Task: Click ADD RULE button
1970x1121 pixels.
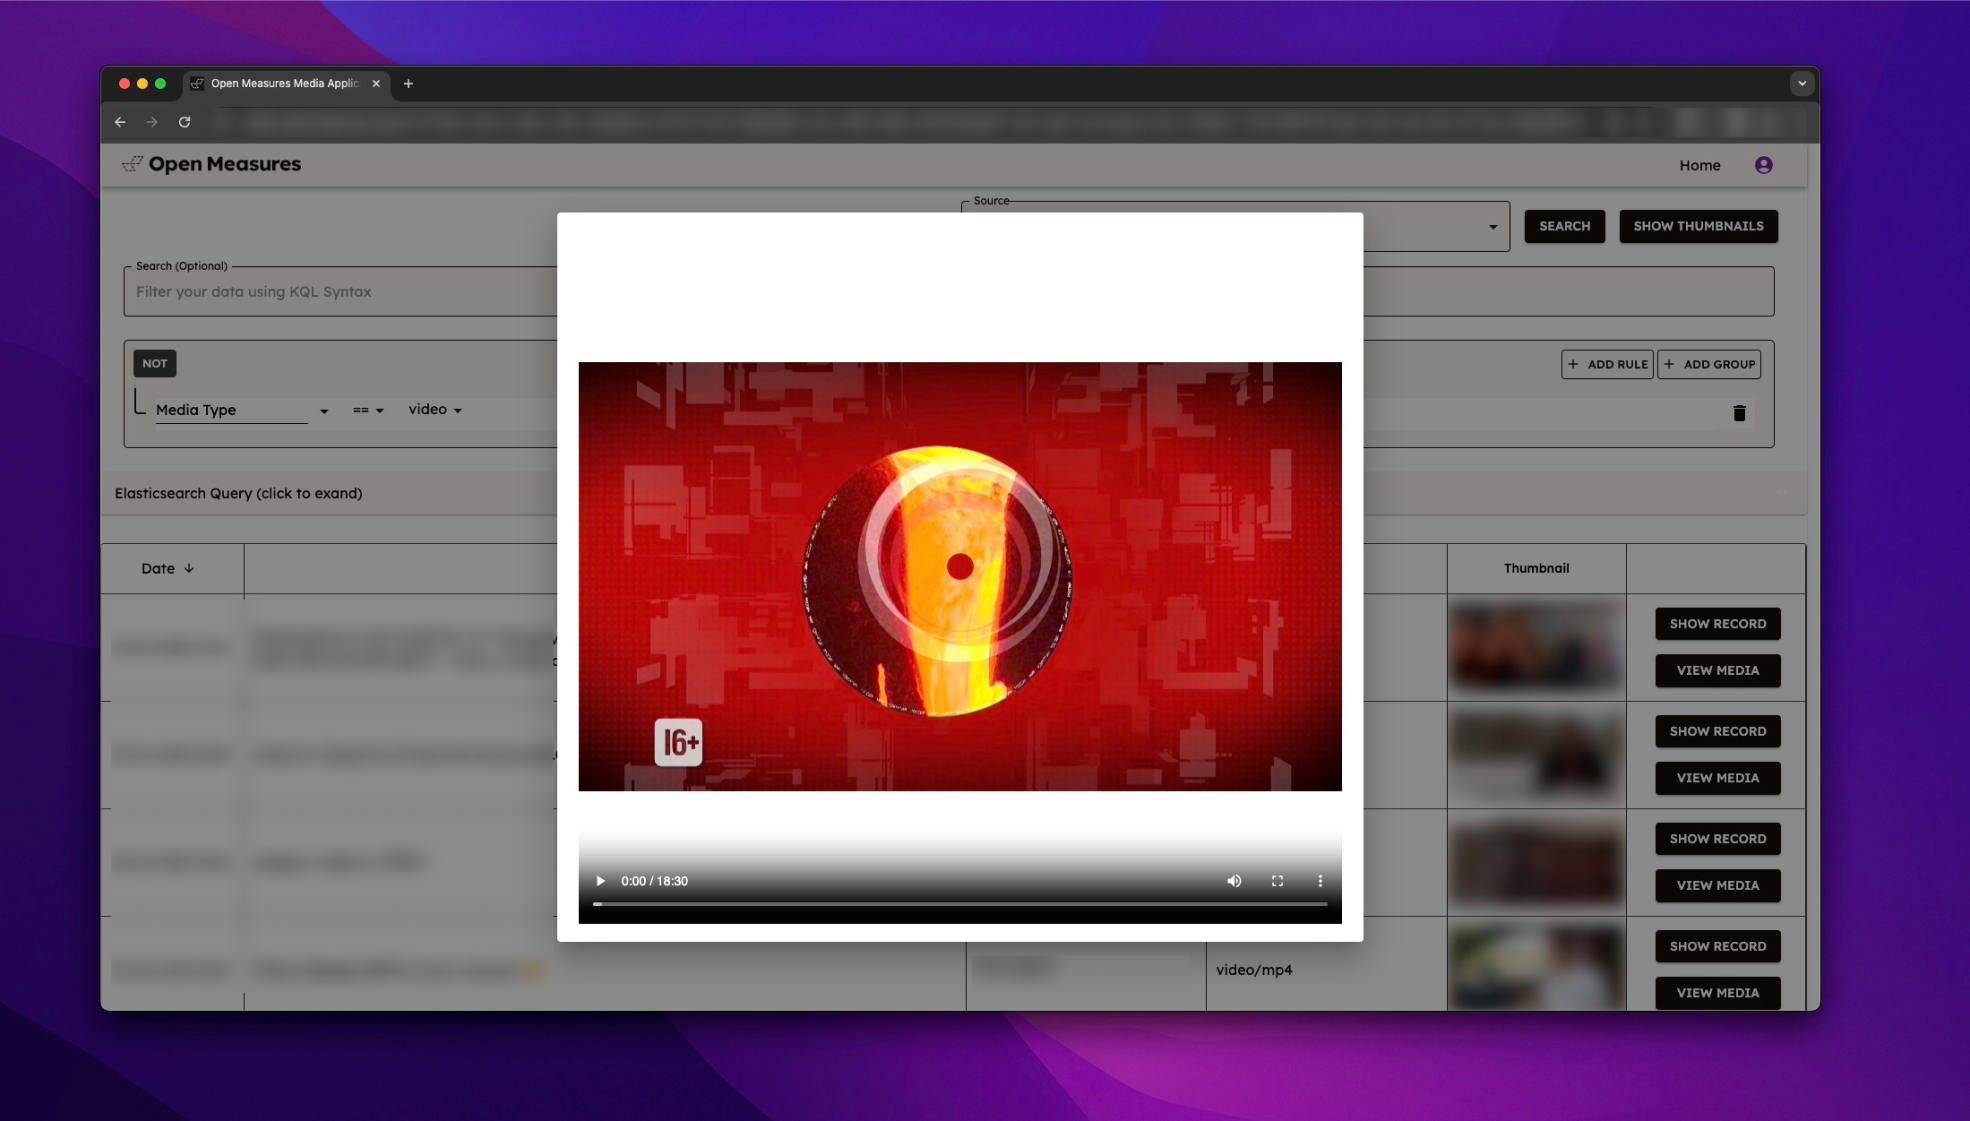Action: (1607, 364)
